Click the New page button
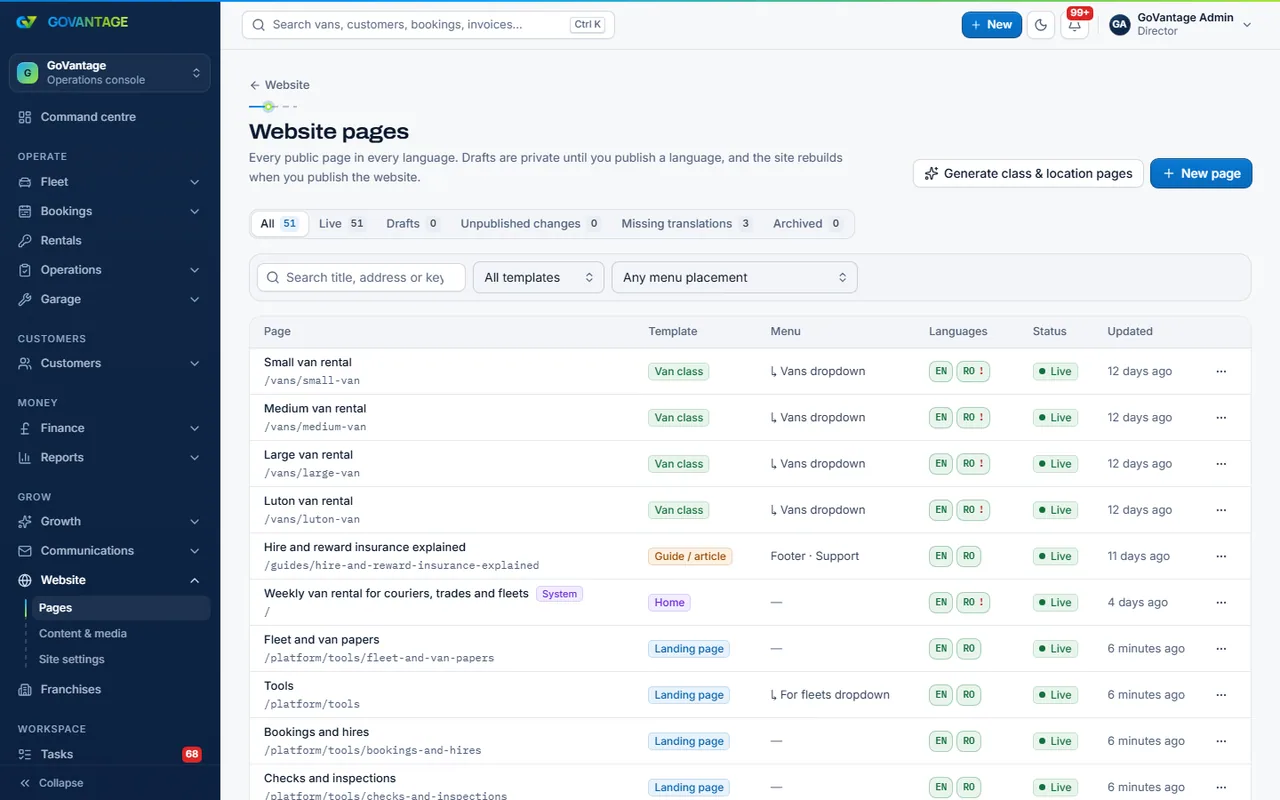This screenshot has height=800, width=1280. (1201, 173)
